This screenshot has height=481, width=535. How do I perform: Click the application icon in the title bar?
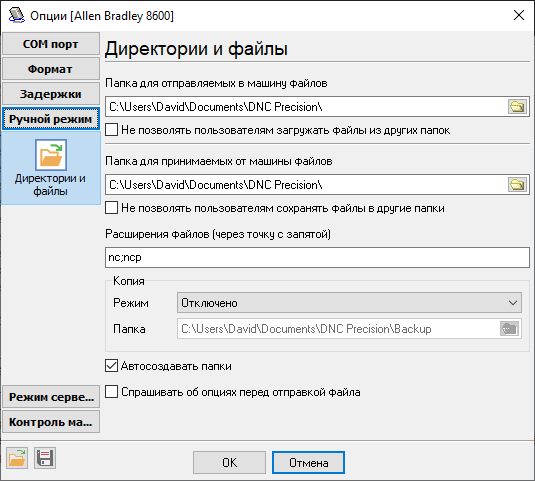[x=16, y=15]
